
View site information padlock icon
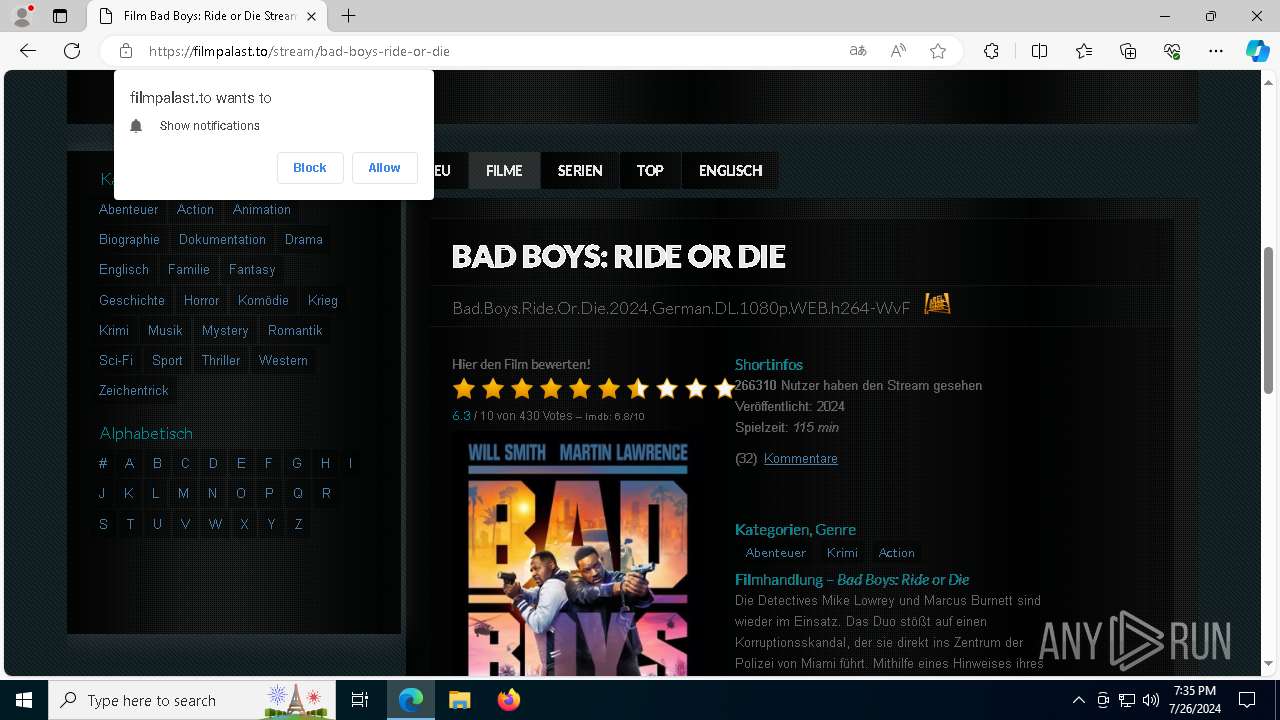[126, 51]
